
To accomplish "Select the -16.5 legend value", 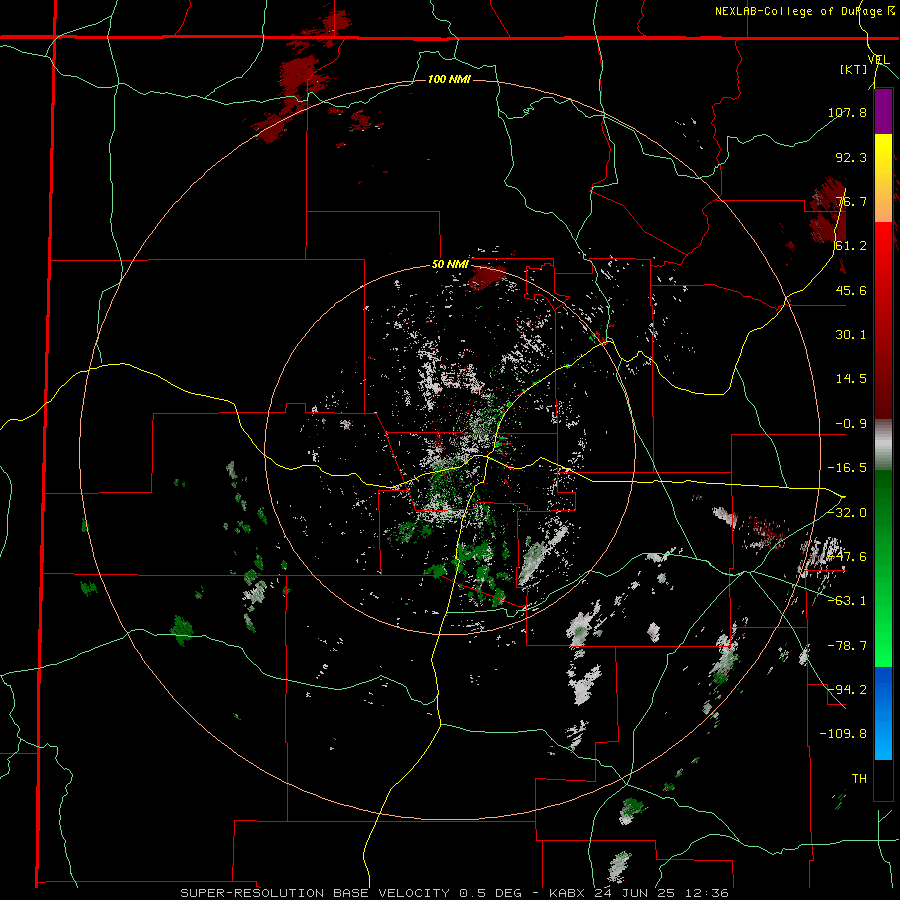I will coord(847,468).
